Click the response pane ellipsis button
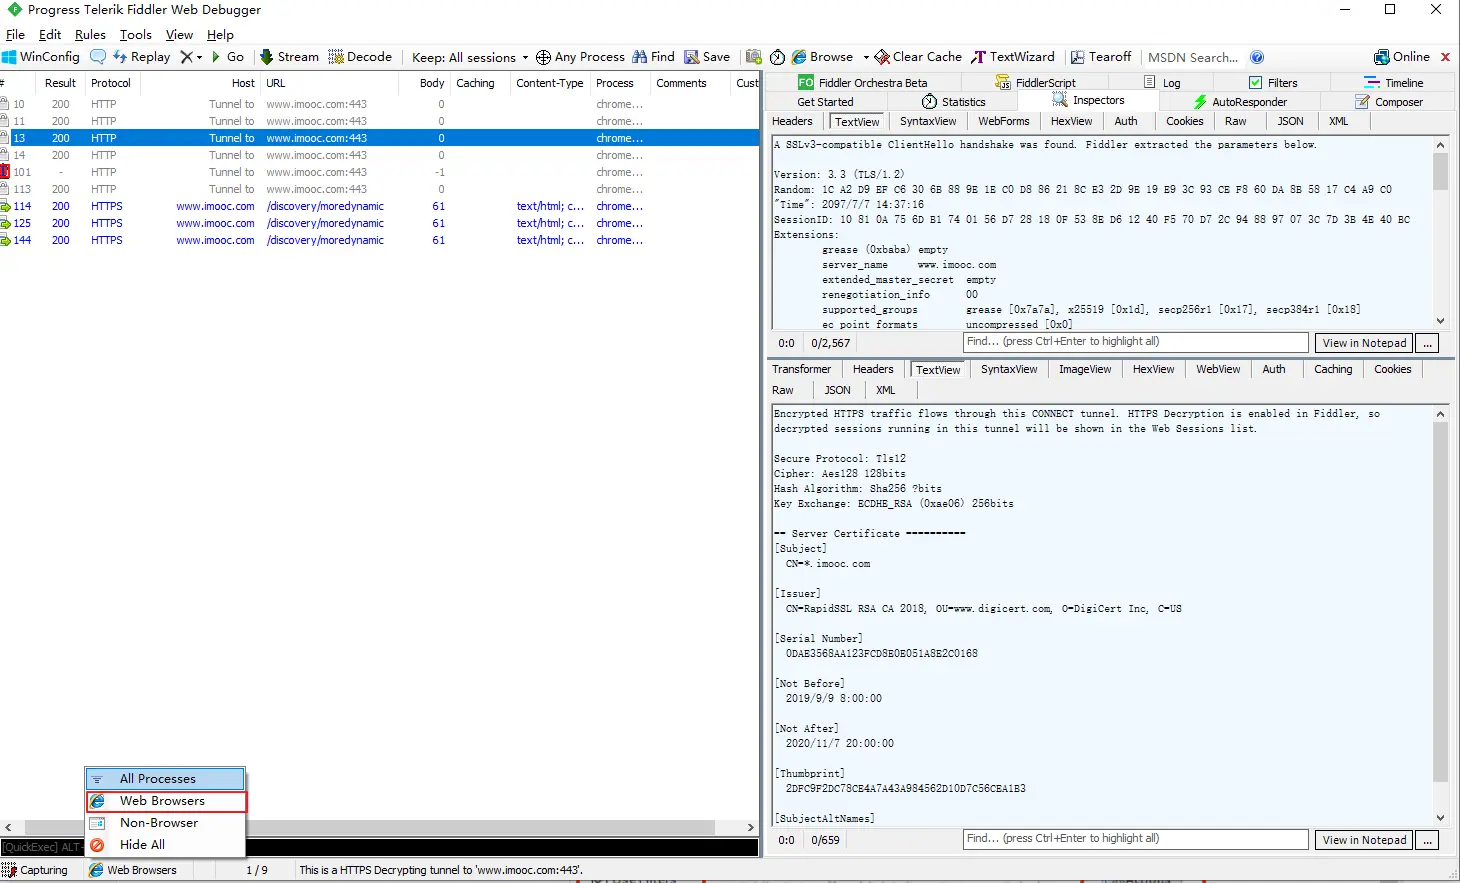This screenshot has height=883, width=1460. (x=1428, y=840)
